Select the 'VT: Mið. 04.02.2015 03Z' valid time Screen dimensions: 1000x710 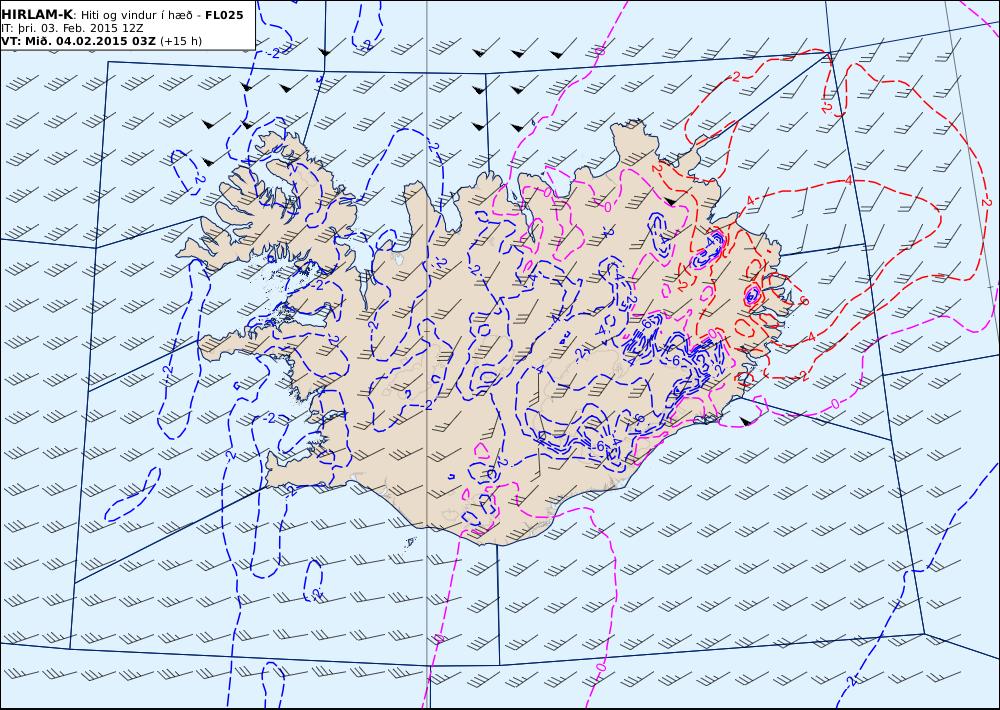78,41
